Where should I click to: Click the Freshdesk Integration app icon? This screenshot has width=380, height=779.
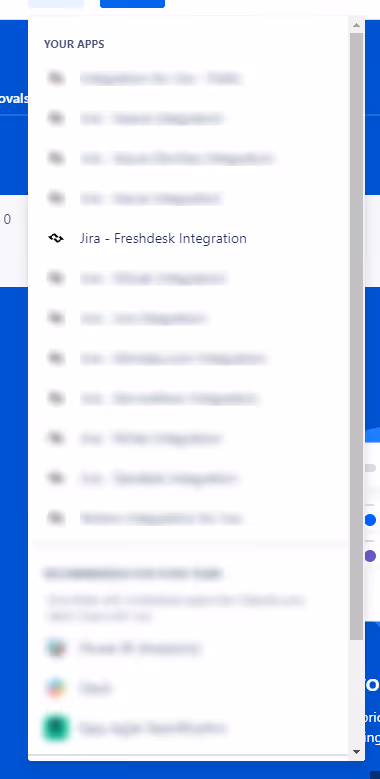click(56, 238)
